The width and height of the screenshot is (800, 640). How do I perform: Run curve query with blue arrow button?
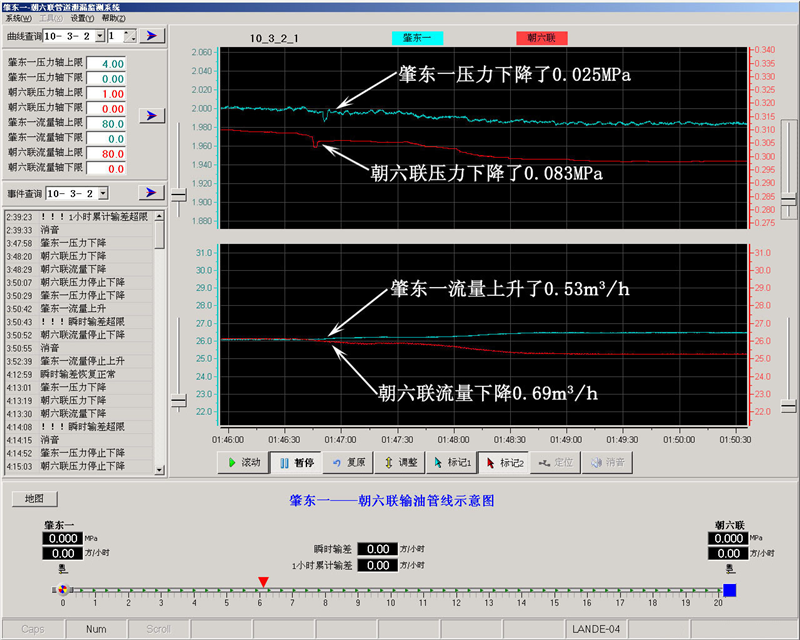click(x=152, y=36)
